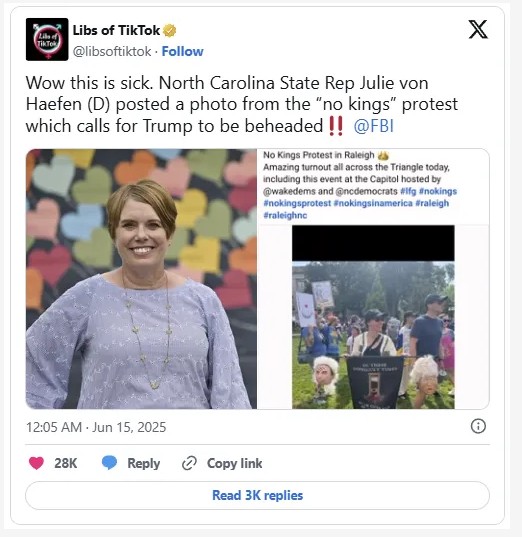This screenshot has width=522, height=537.
Task: Click the black redaction bar in image
Action: 373,243
